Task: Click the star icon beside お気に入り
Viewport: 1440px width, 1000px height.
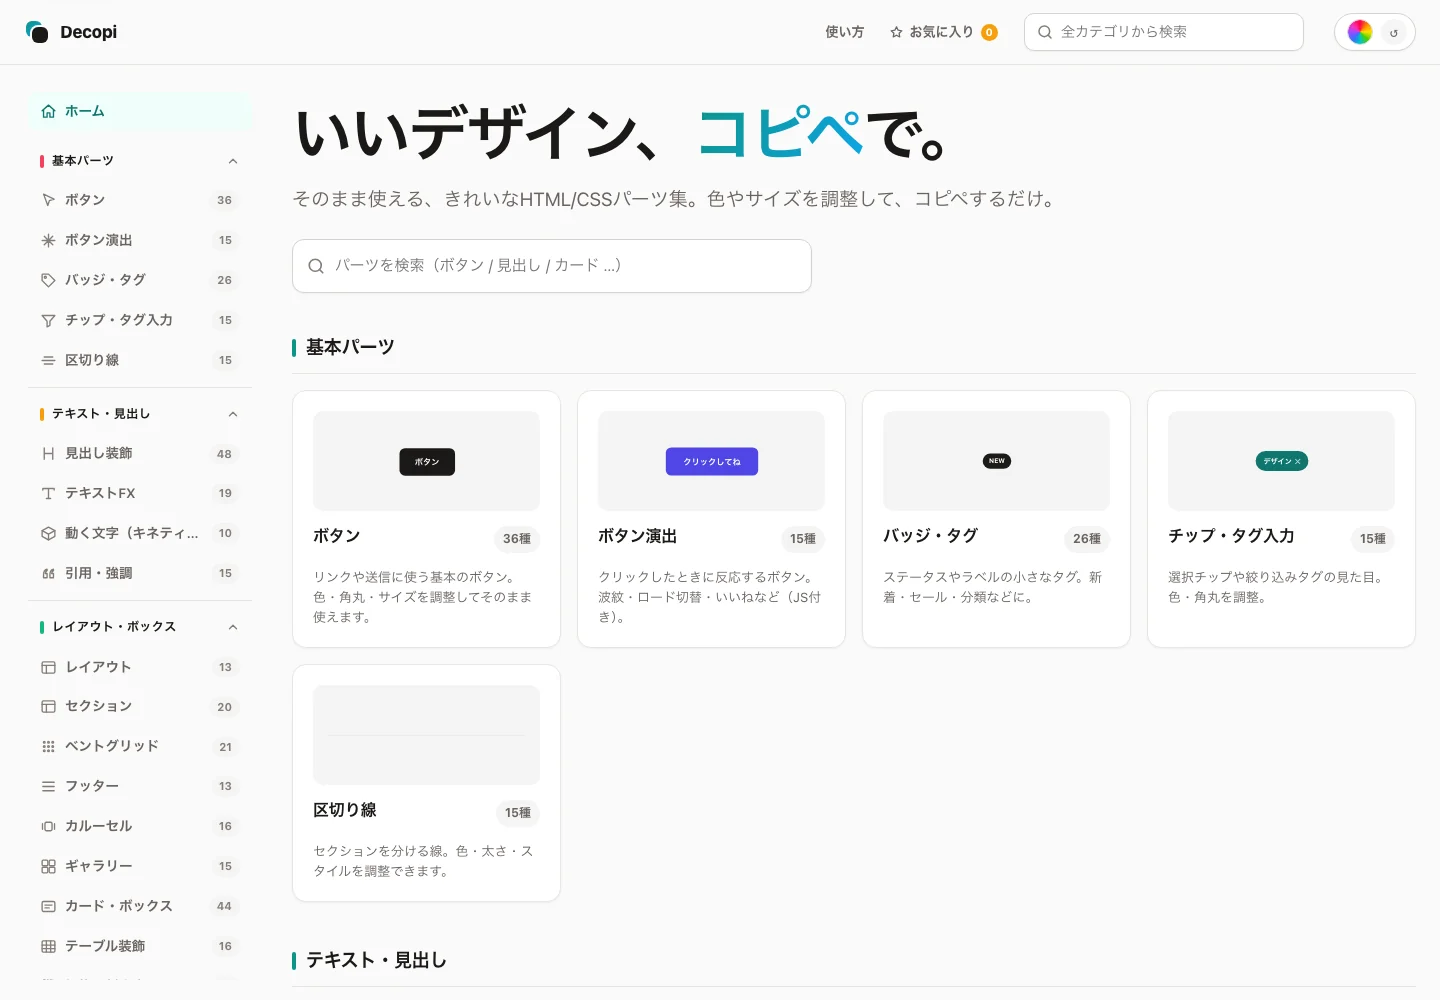Action: tap(896, 32)
